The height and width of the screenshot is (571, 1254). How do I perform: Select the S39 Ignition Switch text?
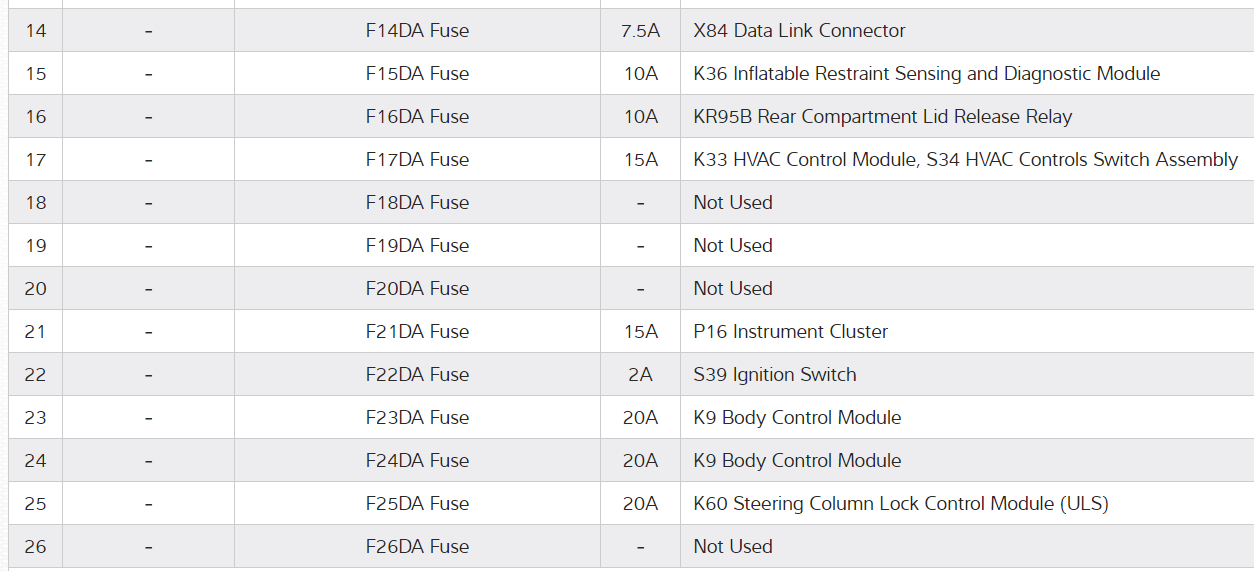point(774,375)
